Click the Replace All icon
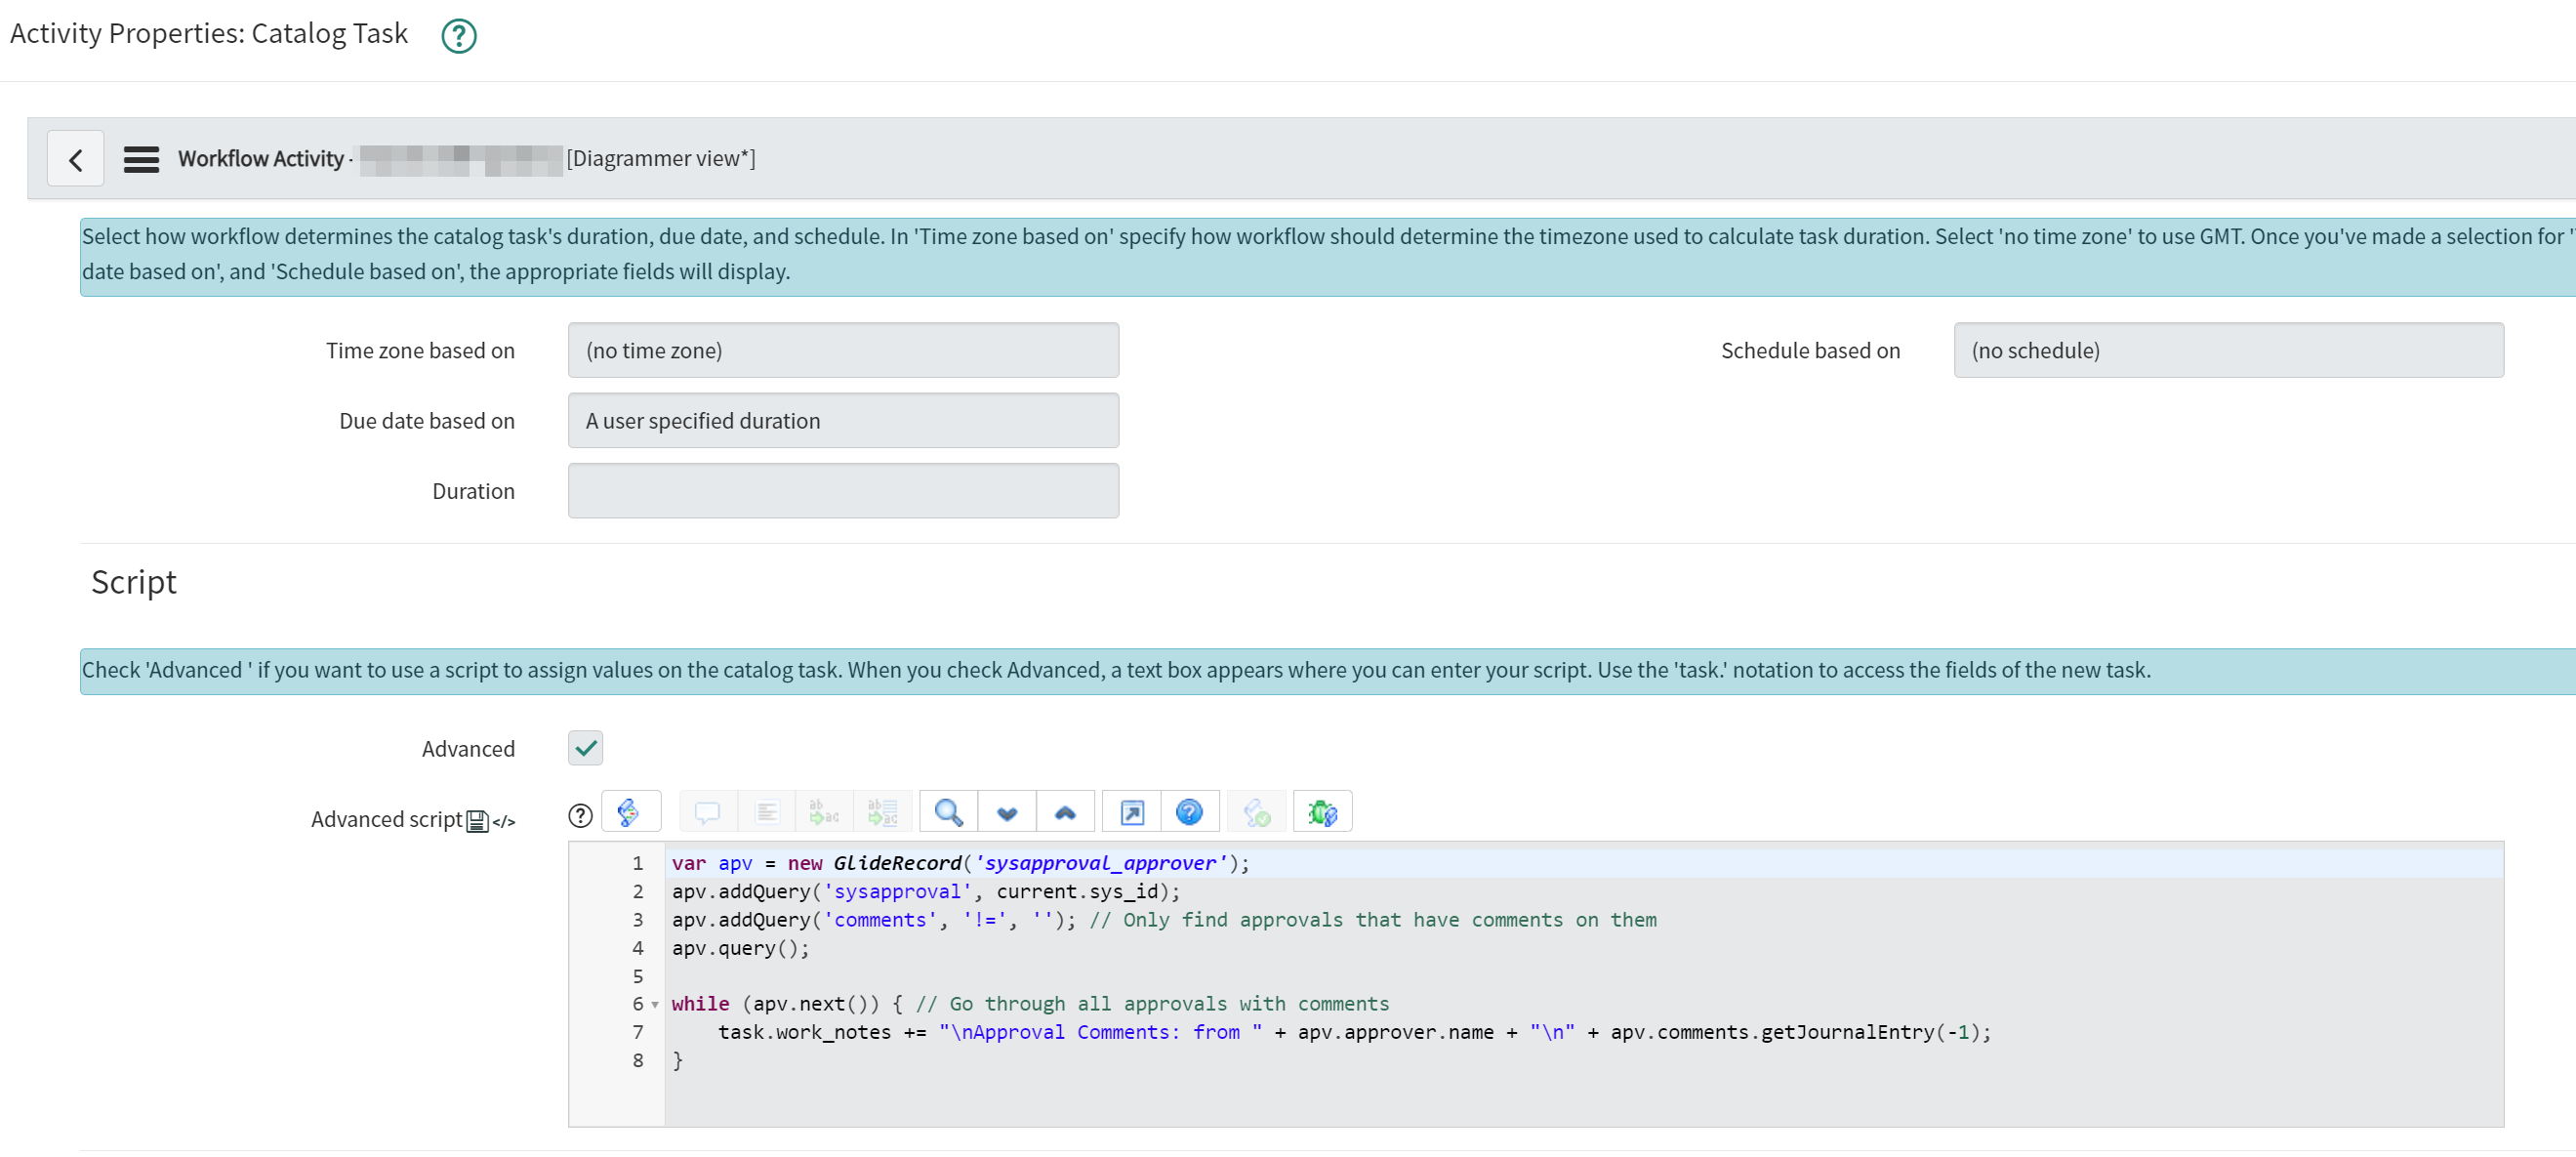 tap(883, 811)
